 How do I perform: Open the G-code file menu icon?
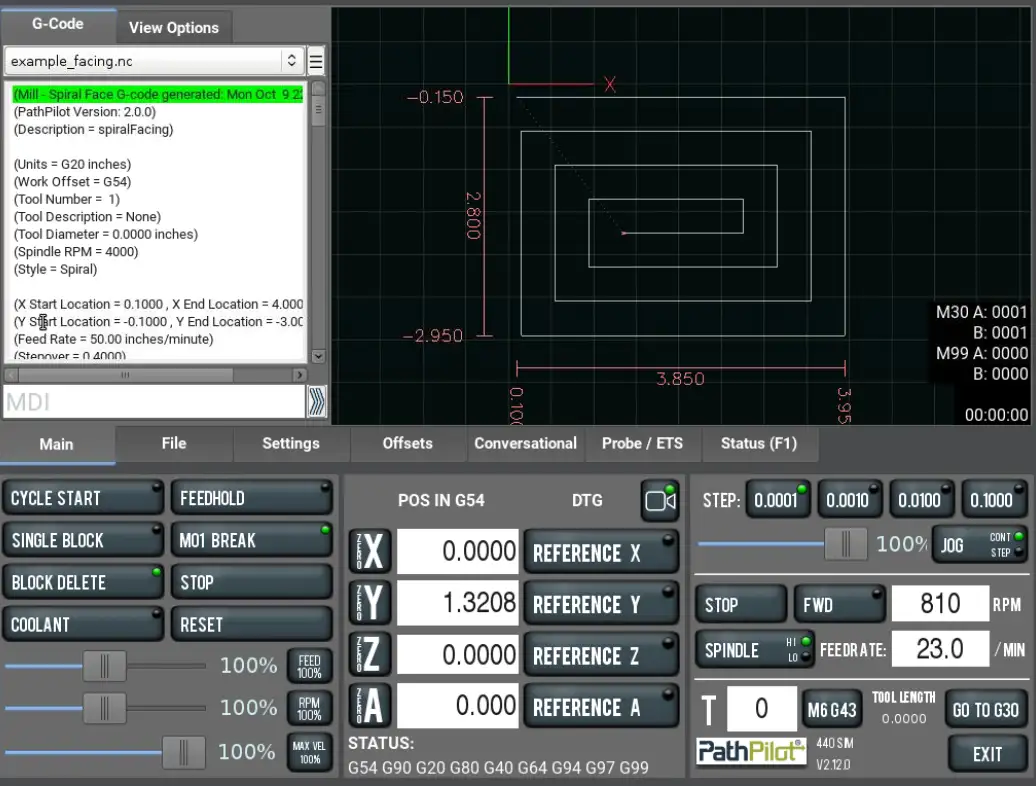click(316, 62)
